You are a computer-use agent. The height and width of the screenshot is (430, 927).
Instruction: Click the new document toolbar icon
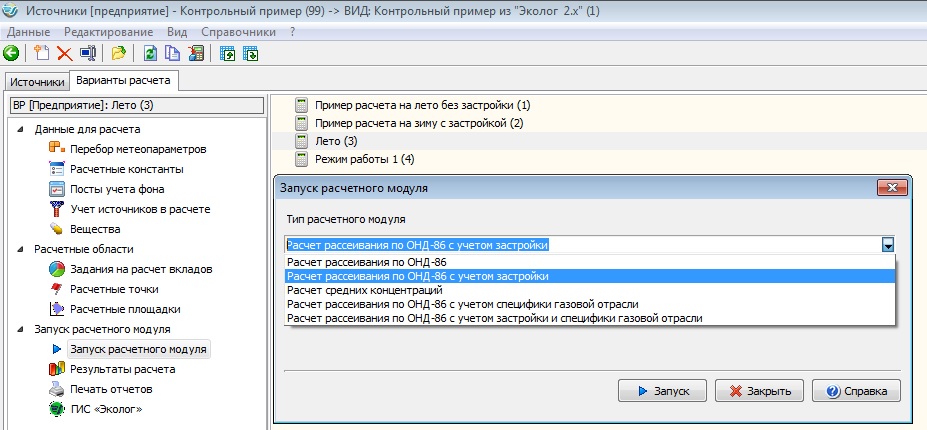click(x=41, y=54)
